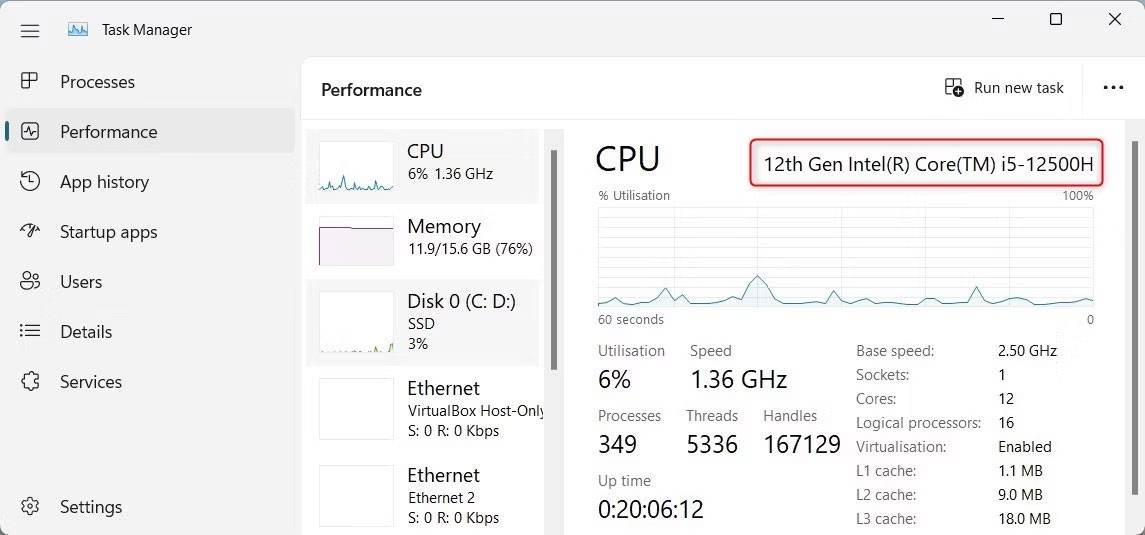1145x535 pixels.
Task: Open the hamburger navigation menu
Action: [30, 30]
